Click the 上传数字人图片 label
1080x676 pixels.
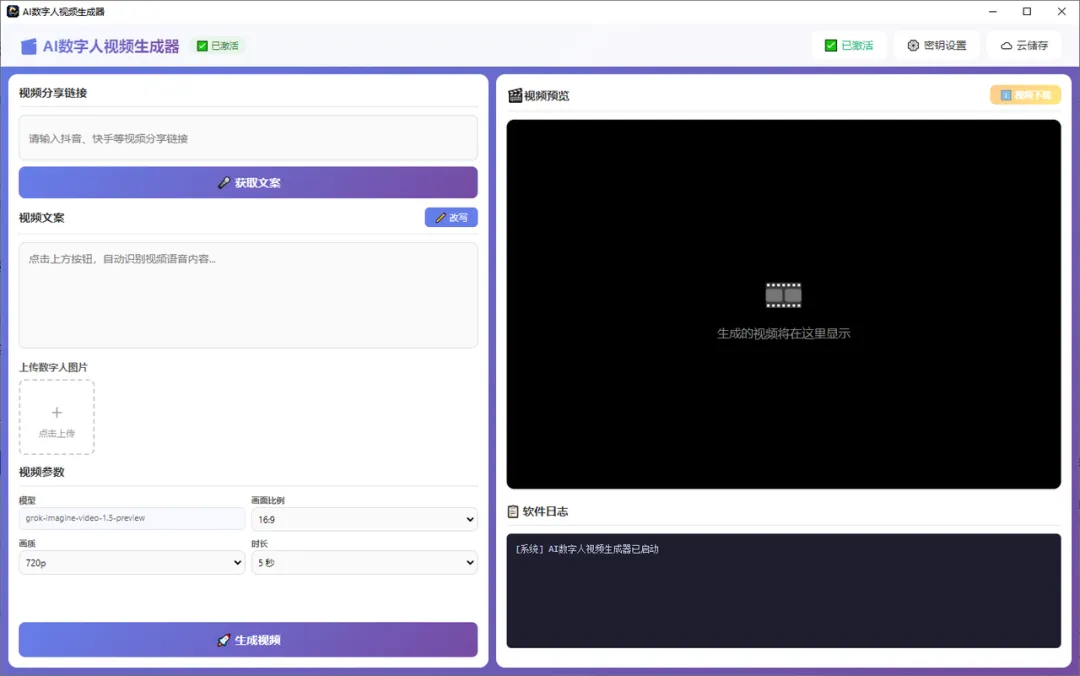point(53,367)
